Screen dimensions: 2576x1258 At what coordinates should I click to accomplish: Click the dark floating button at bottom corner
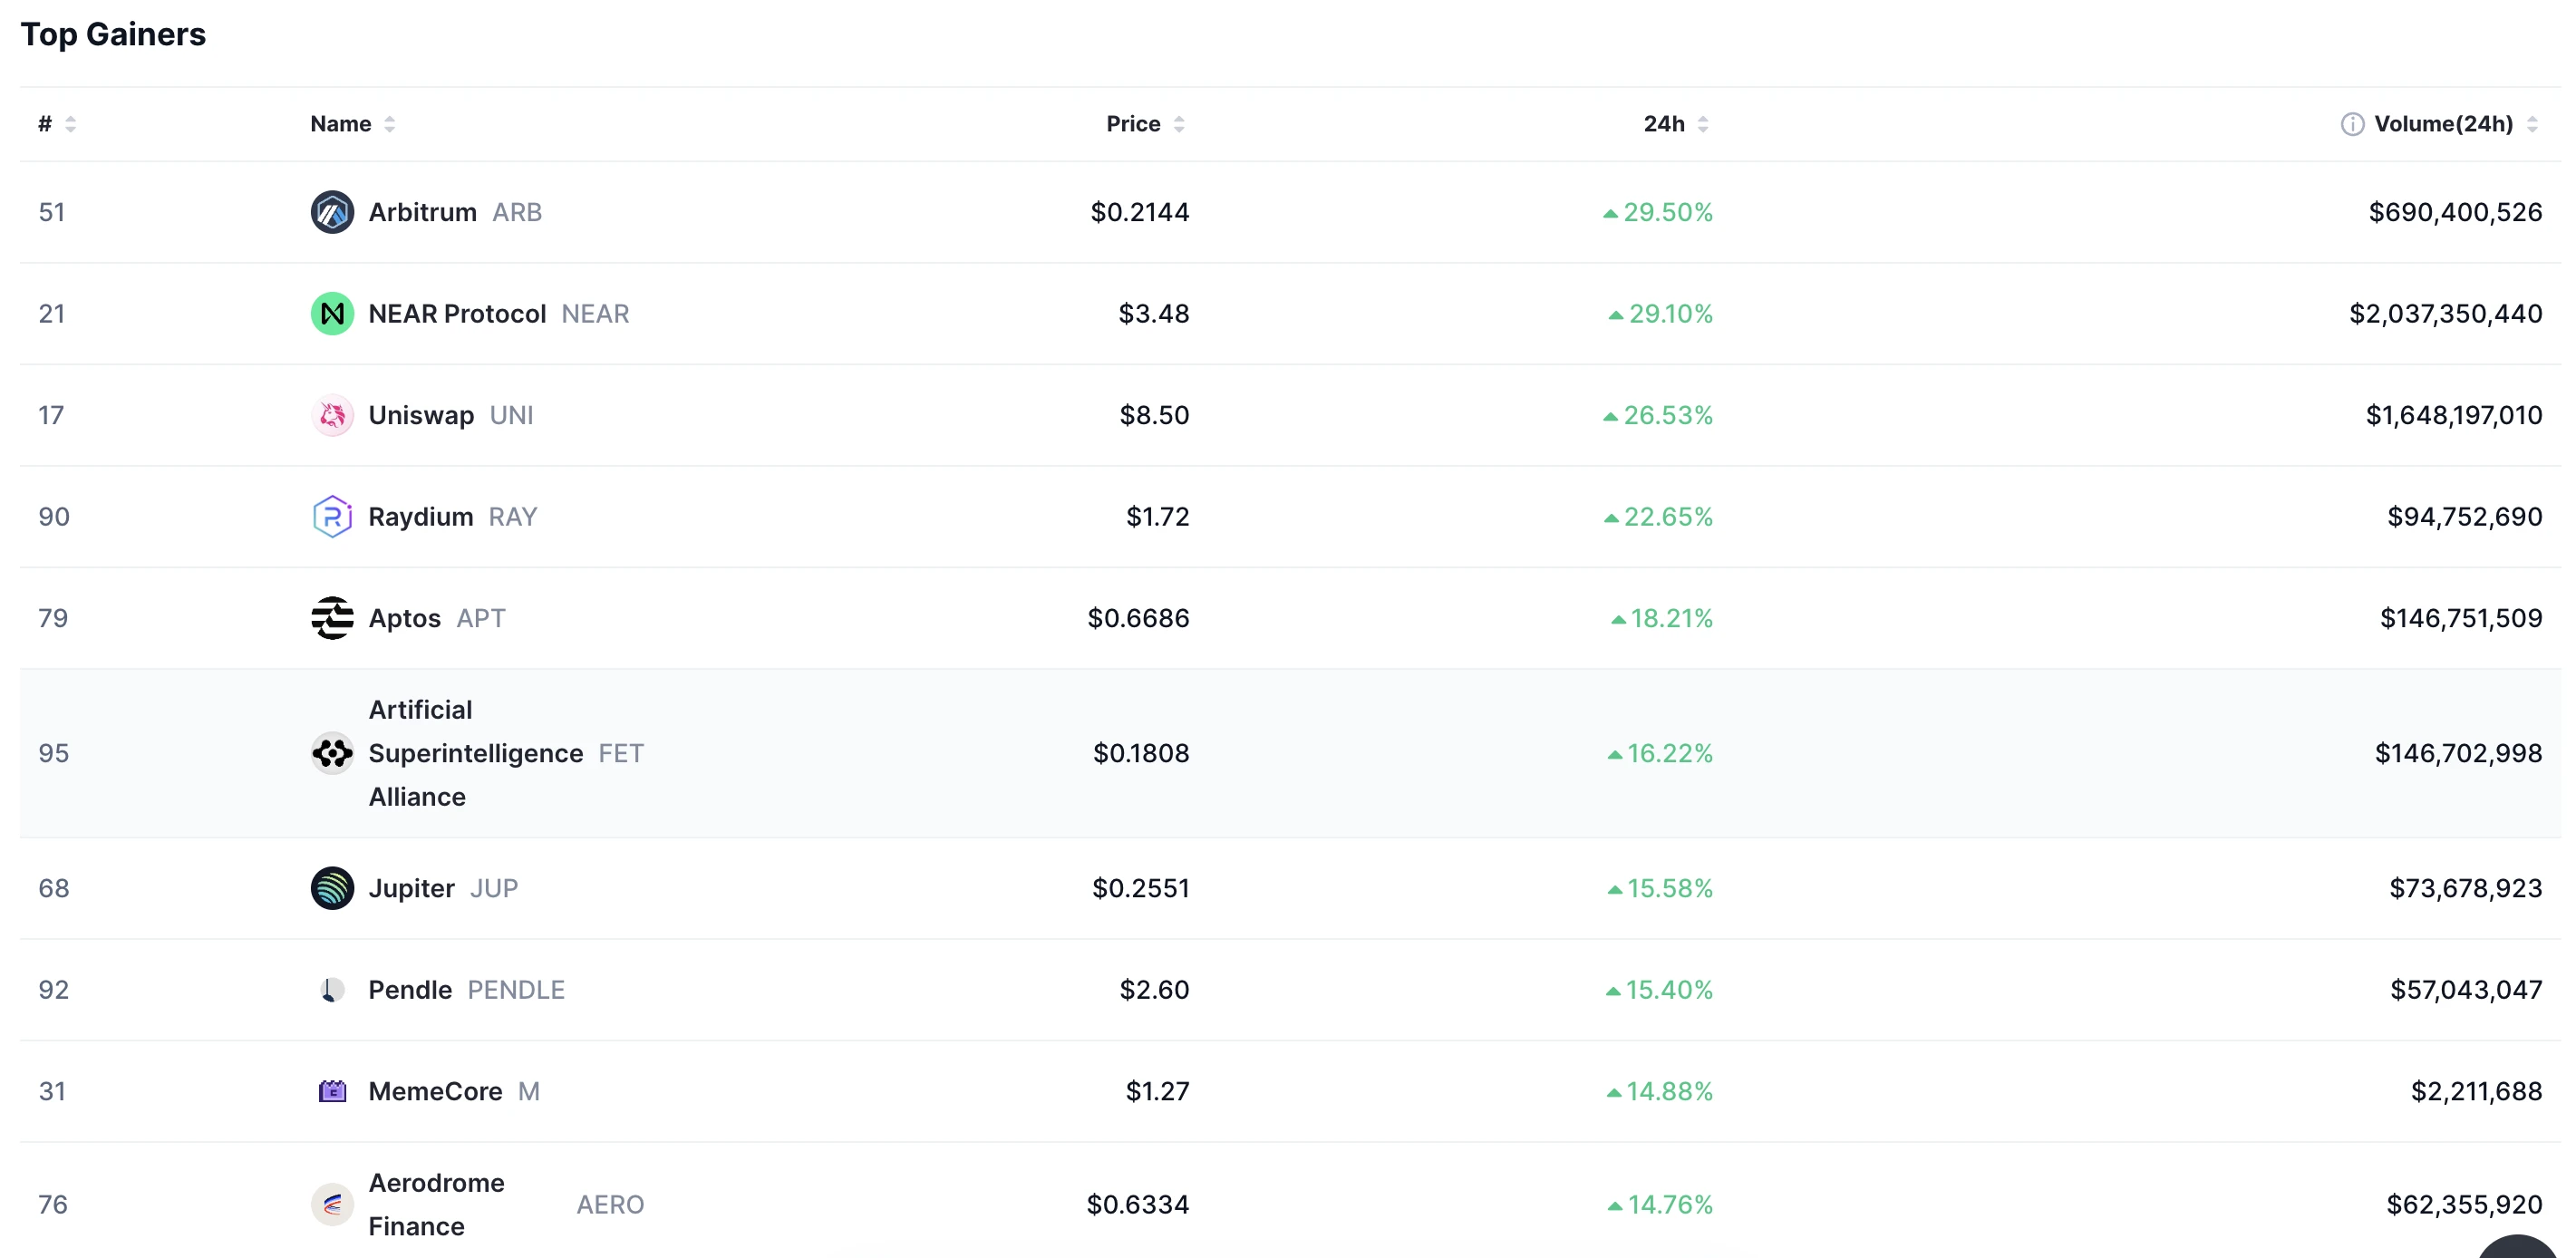pyautogui.click(x=2518, y=1246)
